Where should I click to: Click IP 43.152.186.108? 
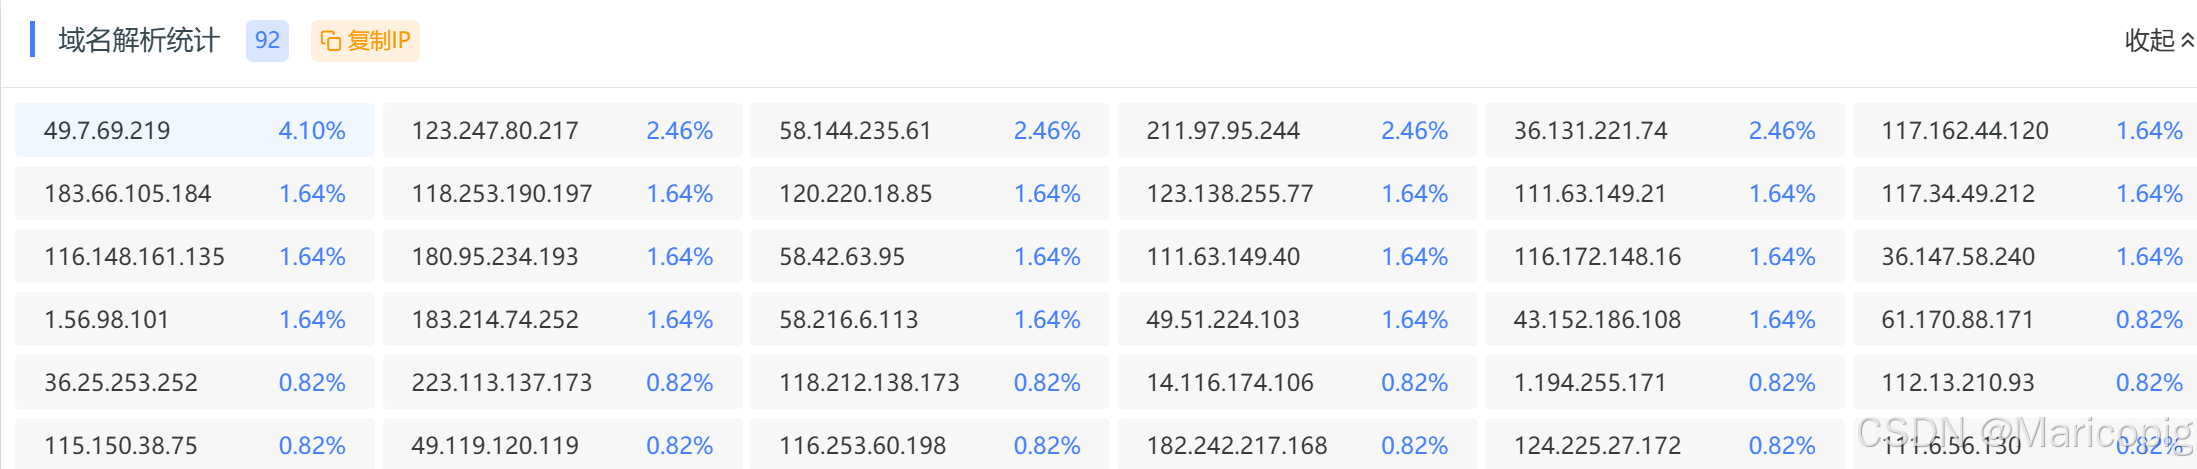click(1665, 319)
